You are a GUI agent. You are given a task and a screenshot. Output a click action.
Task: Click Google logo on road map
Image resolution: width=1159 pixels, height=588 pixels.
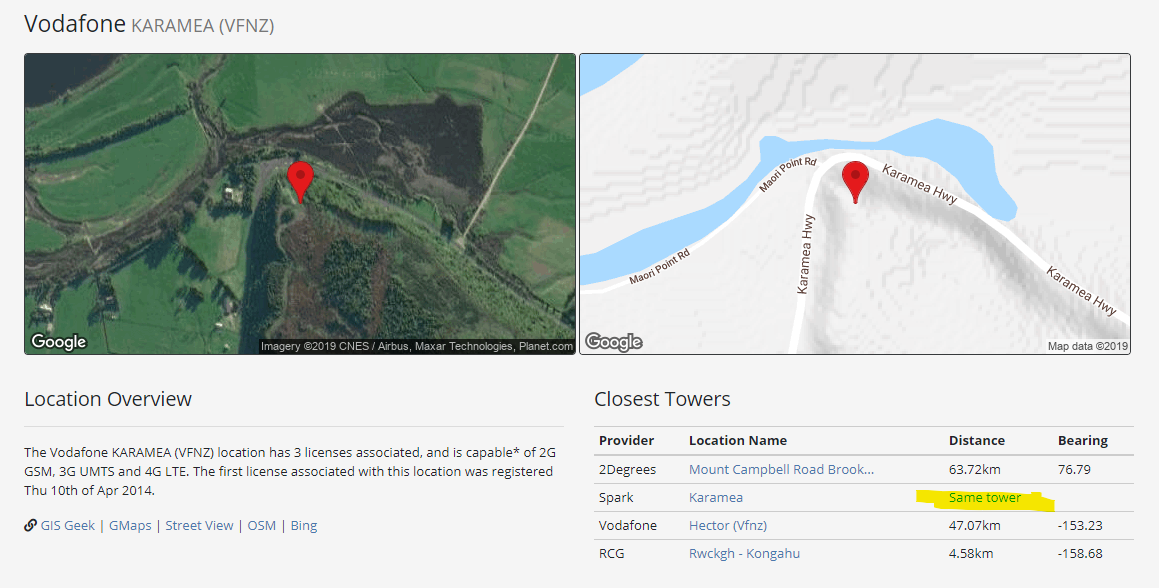pos(614,341)
